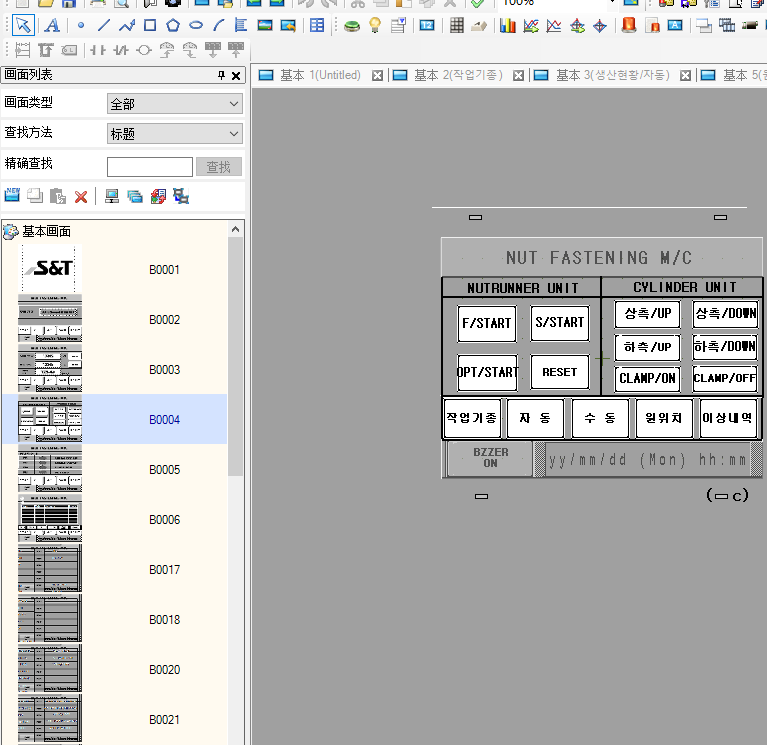Pin the 画面列表 panel with pushpin

pos(222,76)
